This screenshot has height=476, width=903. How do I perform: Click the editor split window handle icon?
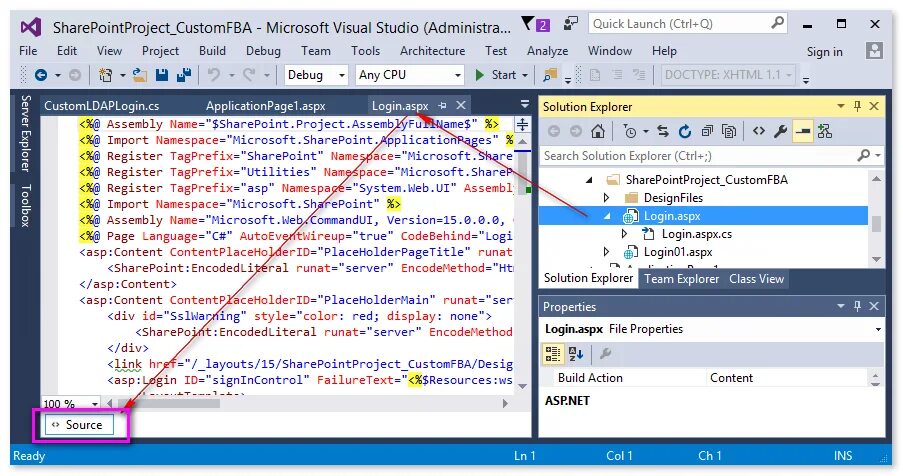[522, 124]
